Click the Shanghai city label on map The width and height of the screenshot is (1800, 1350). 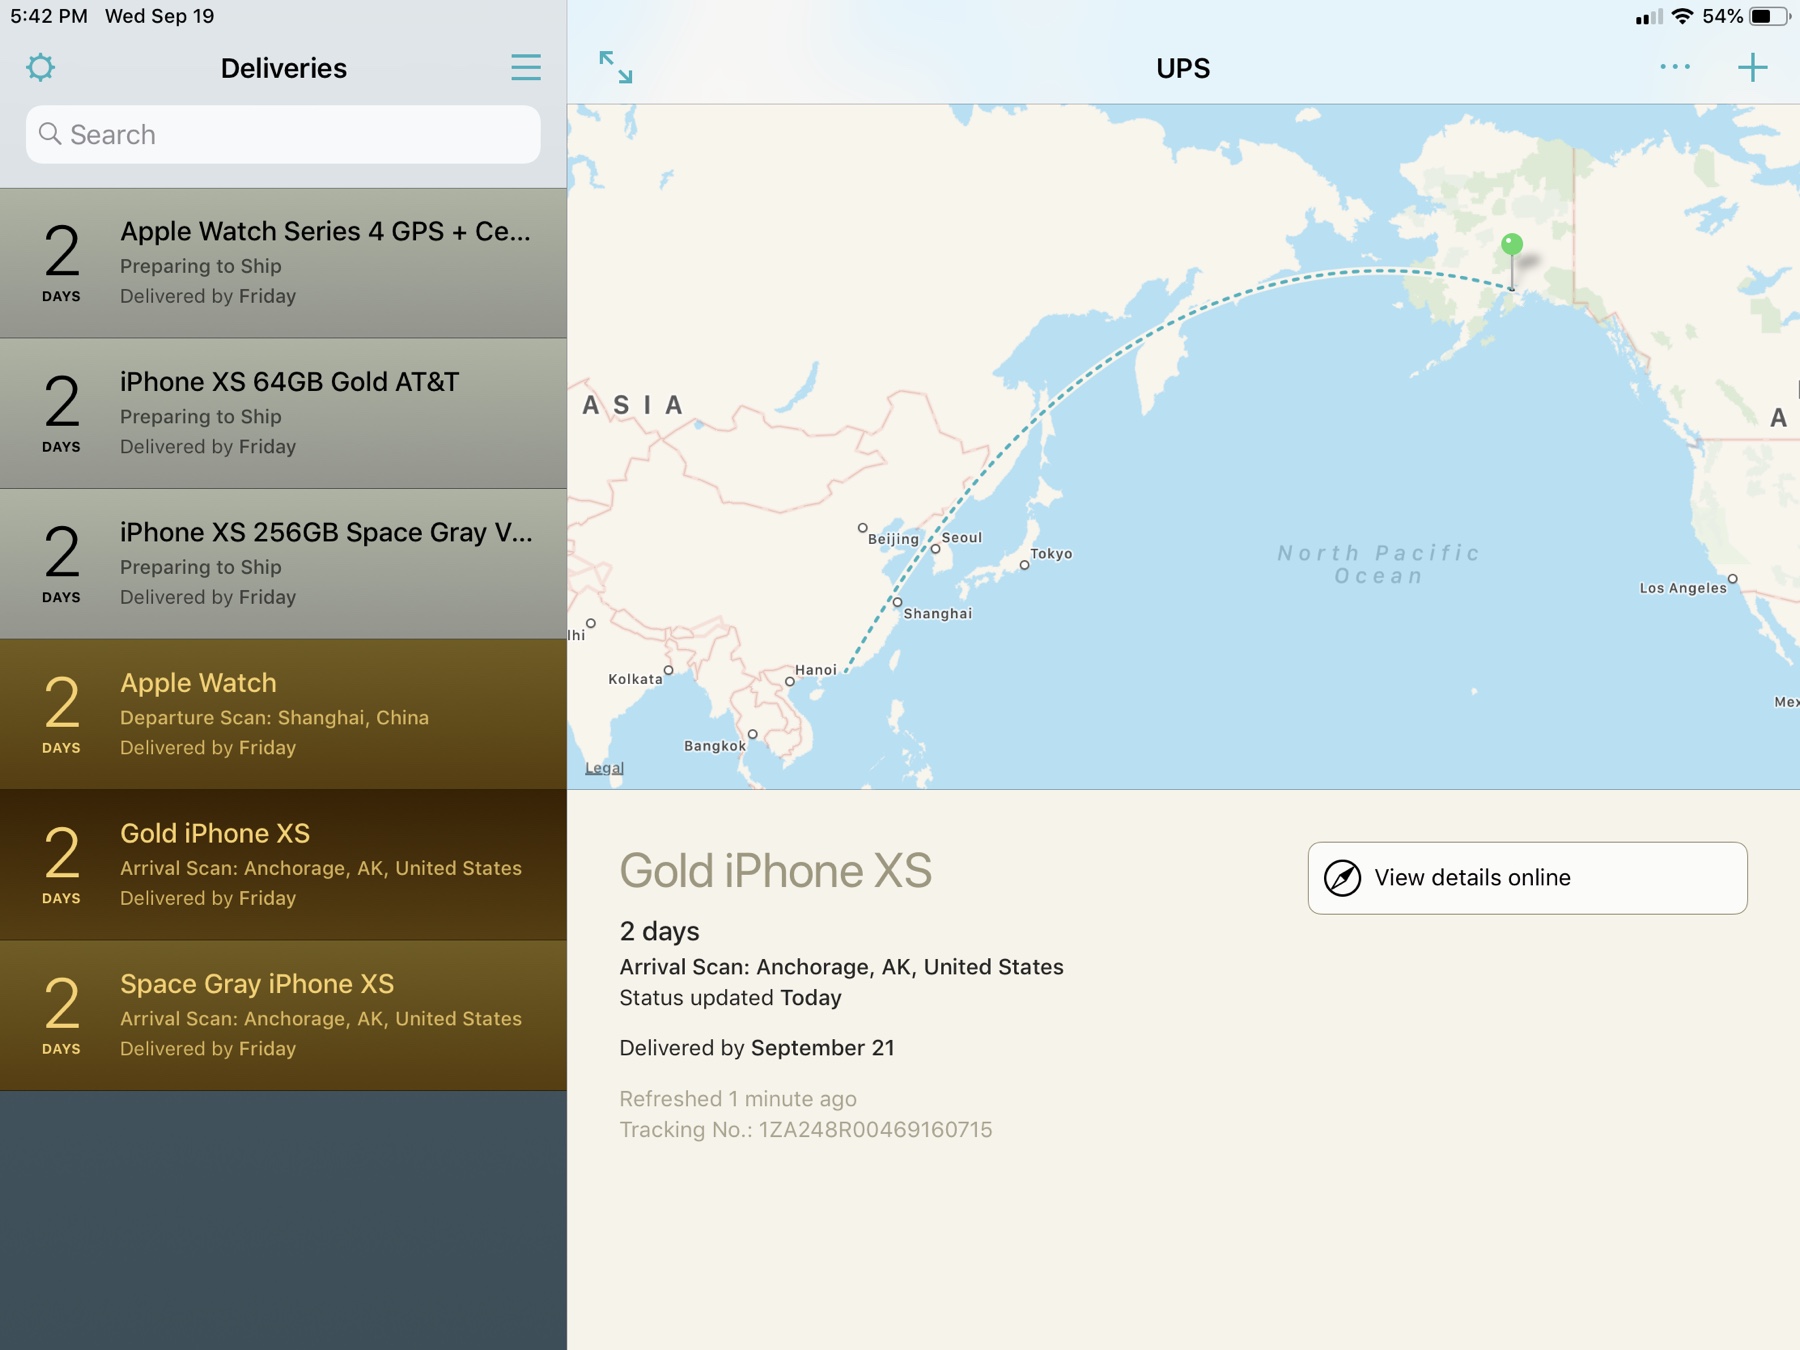937,614
